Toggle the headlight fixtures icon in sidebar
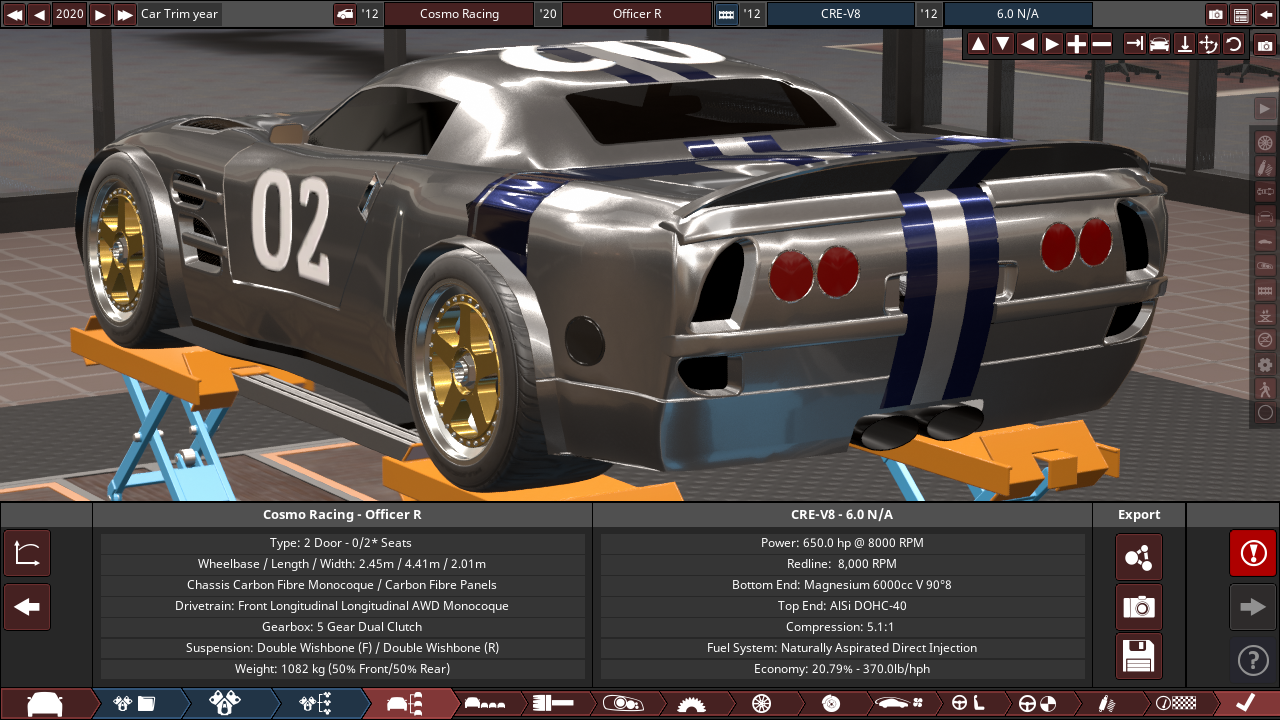This screenshot has width=1280, height=720. click(1265, 265)
